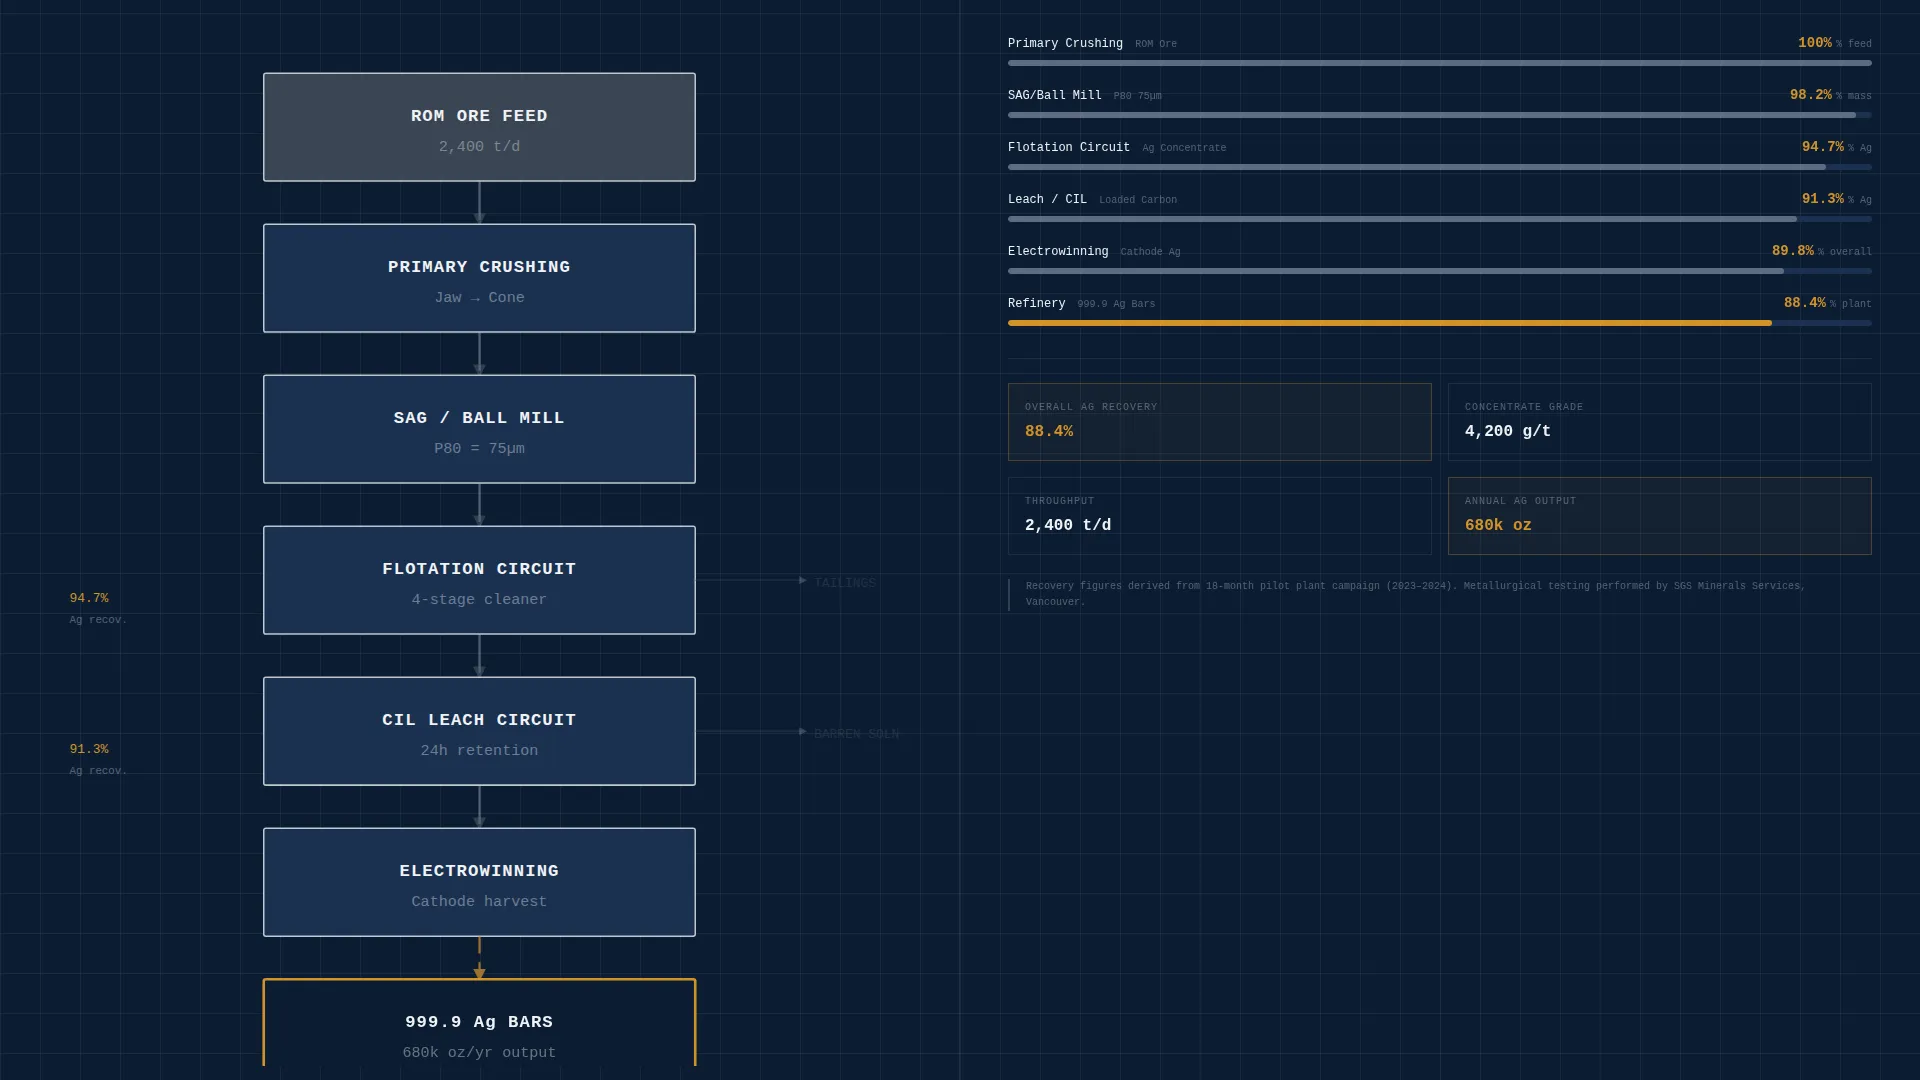Select the Throughput 2,400 t/d card
The image size is (1920, 1080).
1219,516
